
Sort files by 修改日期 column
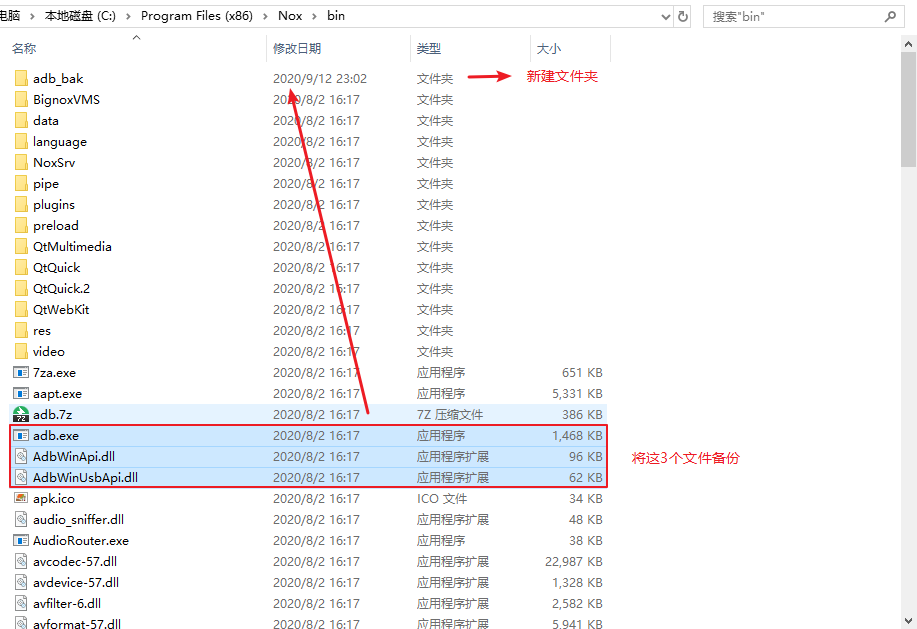point(300,47)
